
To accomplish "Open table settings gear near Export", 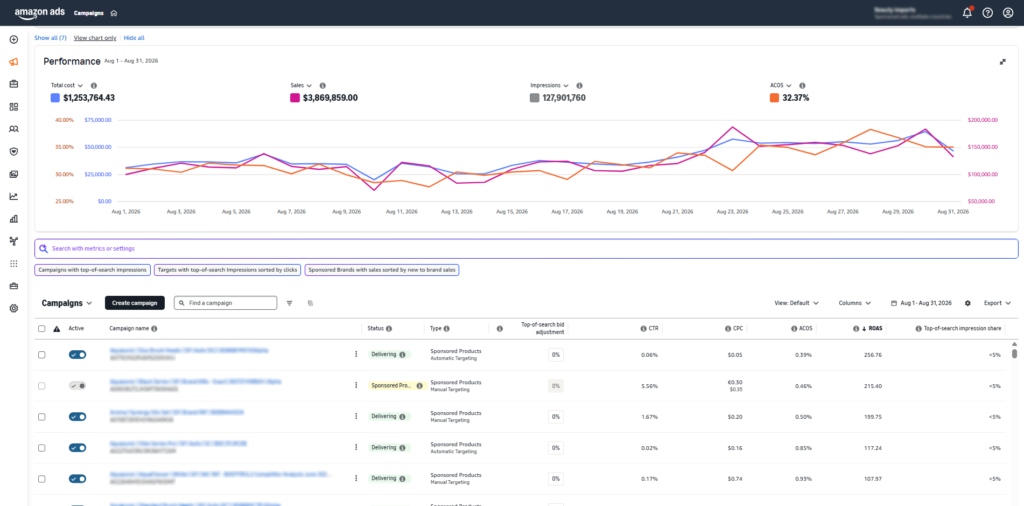I will [x=968, y=303].
